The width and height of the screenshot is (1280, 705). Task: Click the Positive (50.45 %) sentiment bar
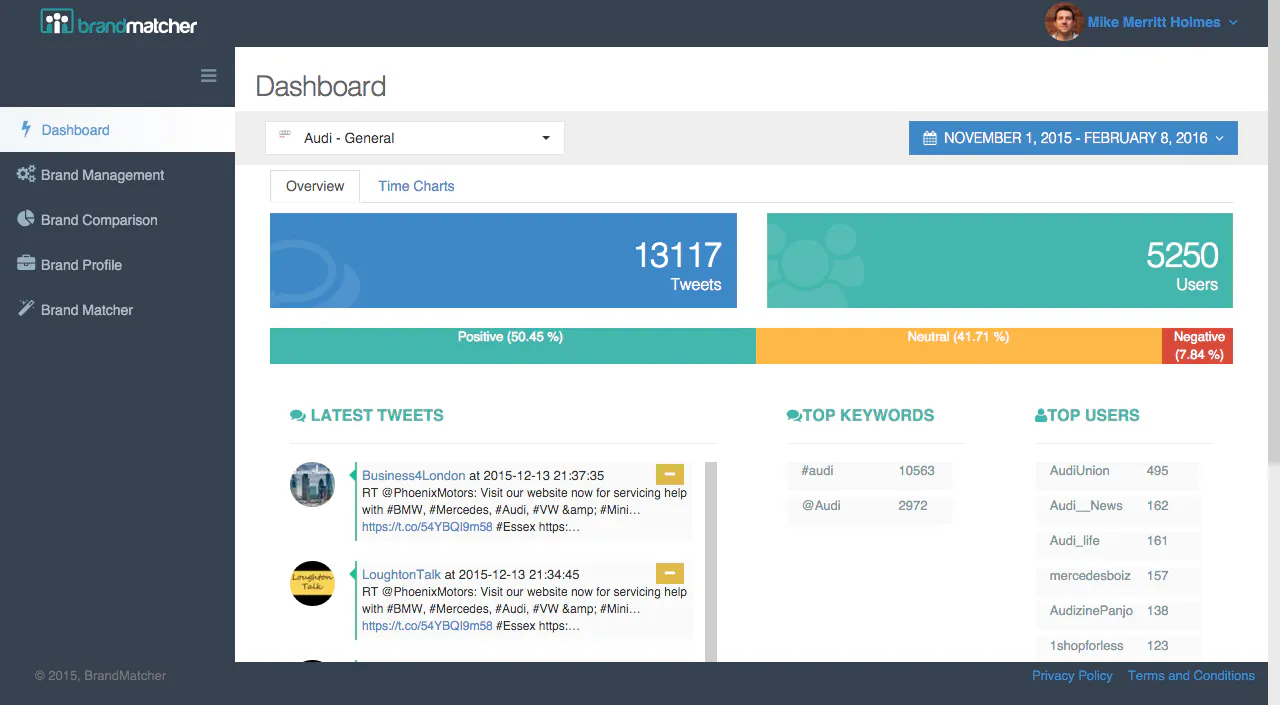pyautogui.click(x=513, y=346)
